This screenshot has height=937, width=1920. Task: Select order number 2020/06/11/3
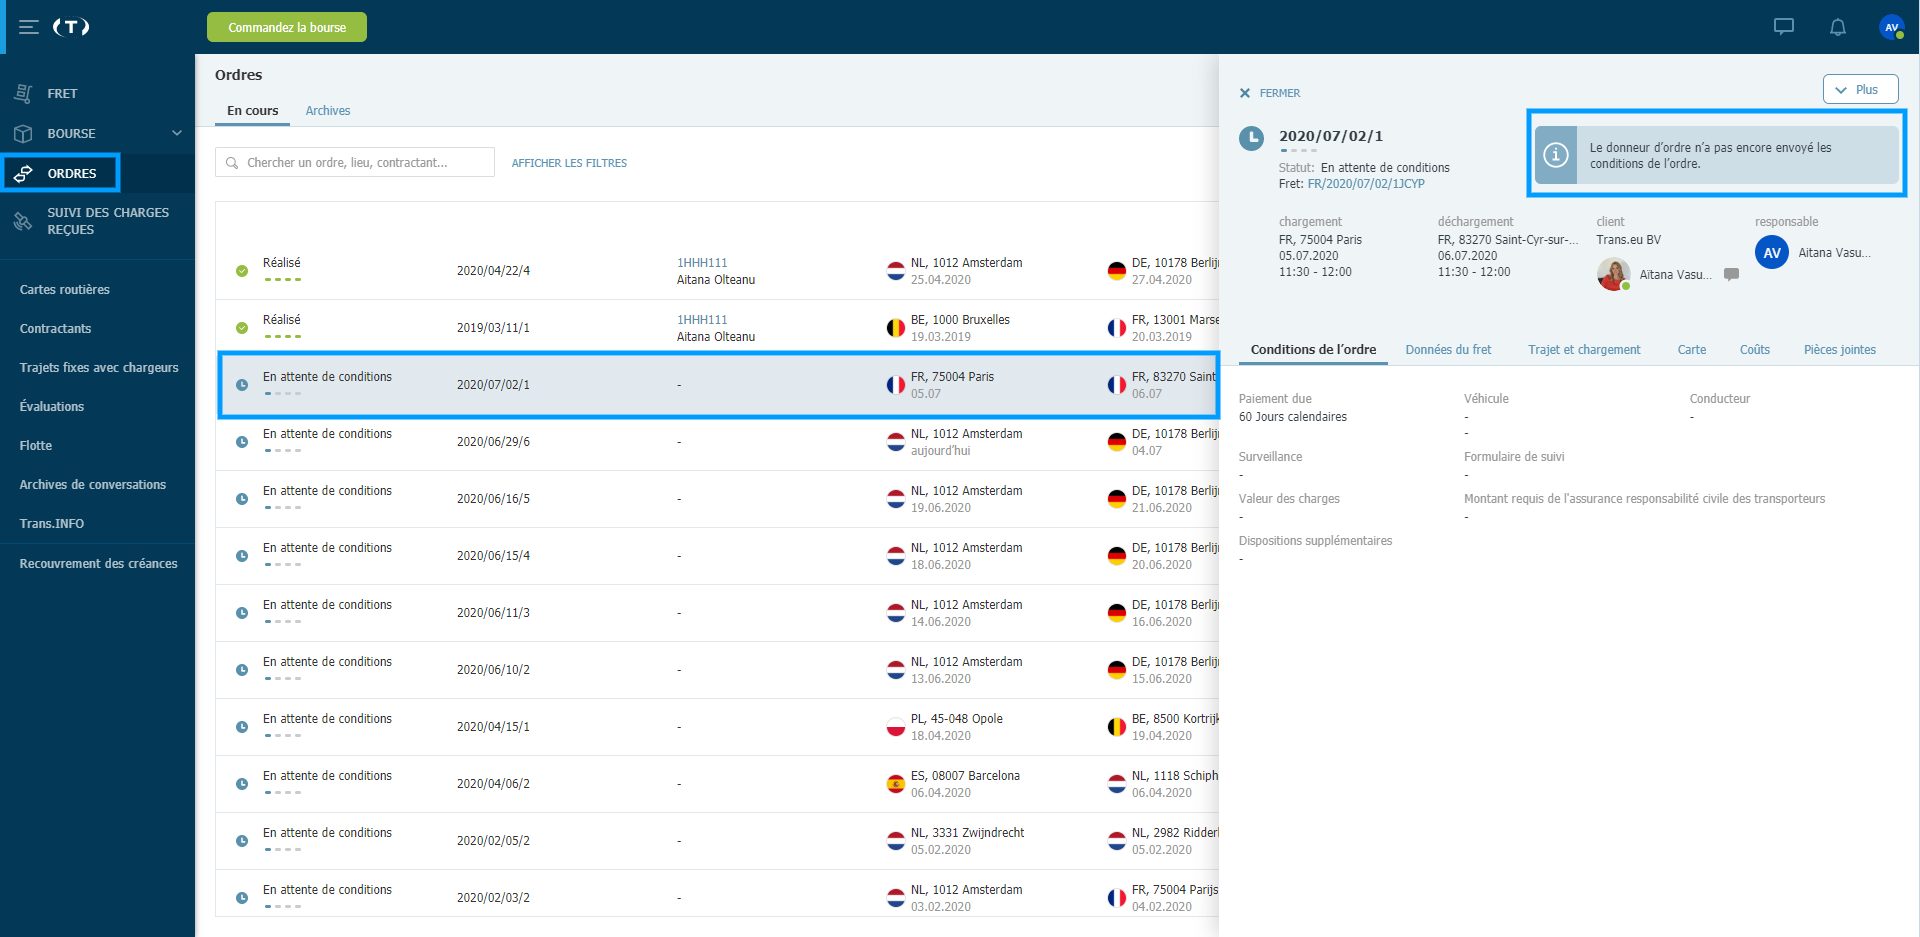coord(493,613)
